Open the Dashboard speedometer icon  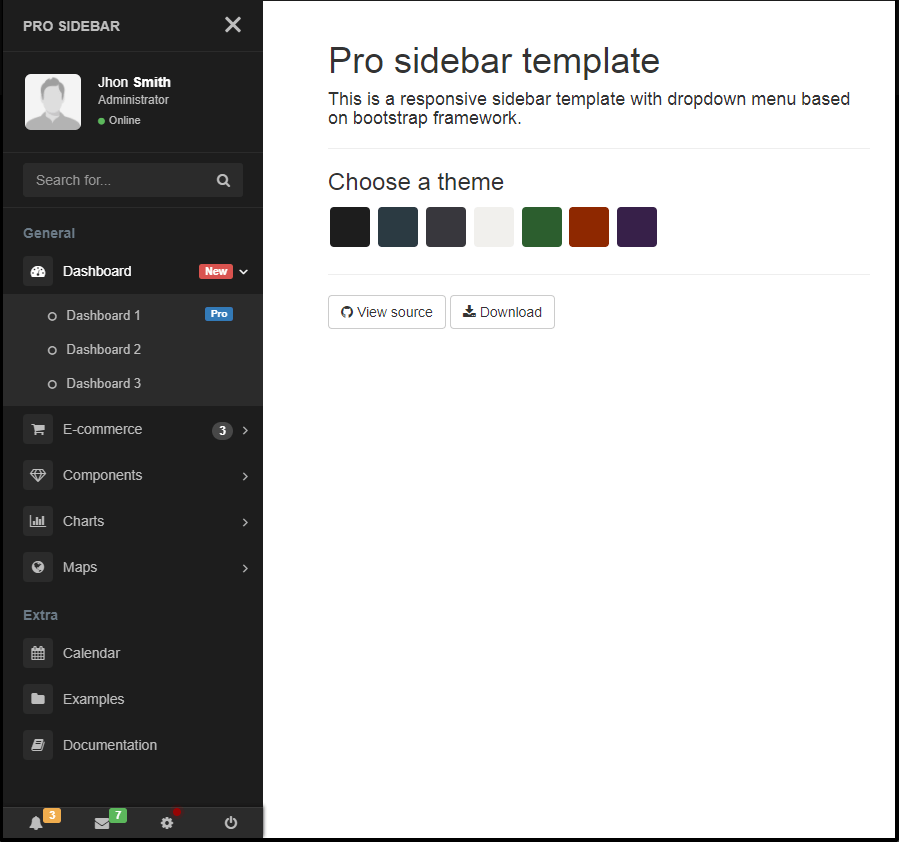[x=37, y=271]
